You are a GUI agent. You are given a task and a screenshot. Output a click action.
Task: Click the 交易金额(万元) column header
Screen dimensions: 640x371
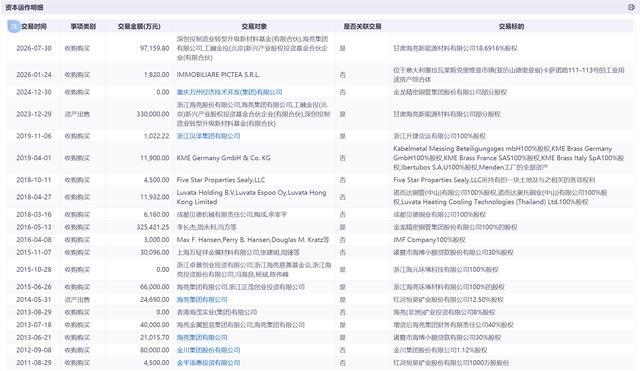[x=139, y=27]
